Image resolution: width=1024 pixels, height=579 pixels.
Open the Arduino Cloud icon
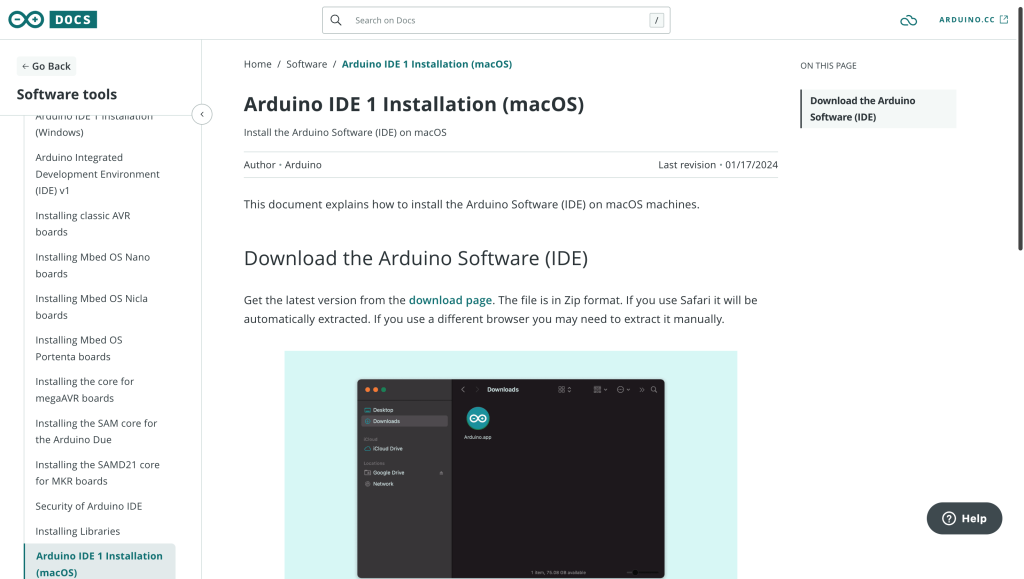pos(908,20)
